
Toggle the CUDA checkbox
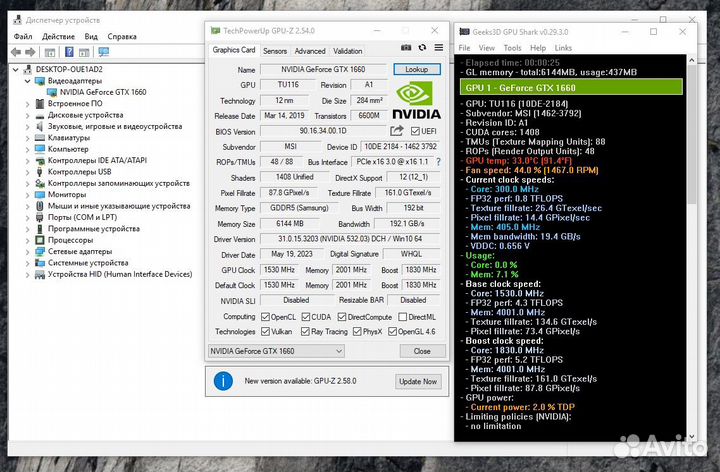[306, 317]
